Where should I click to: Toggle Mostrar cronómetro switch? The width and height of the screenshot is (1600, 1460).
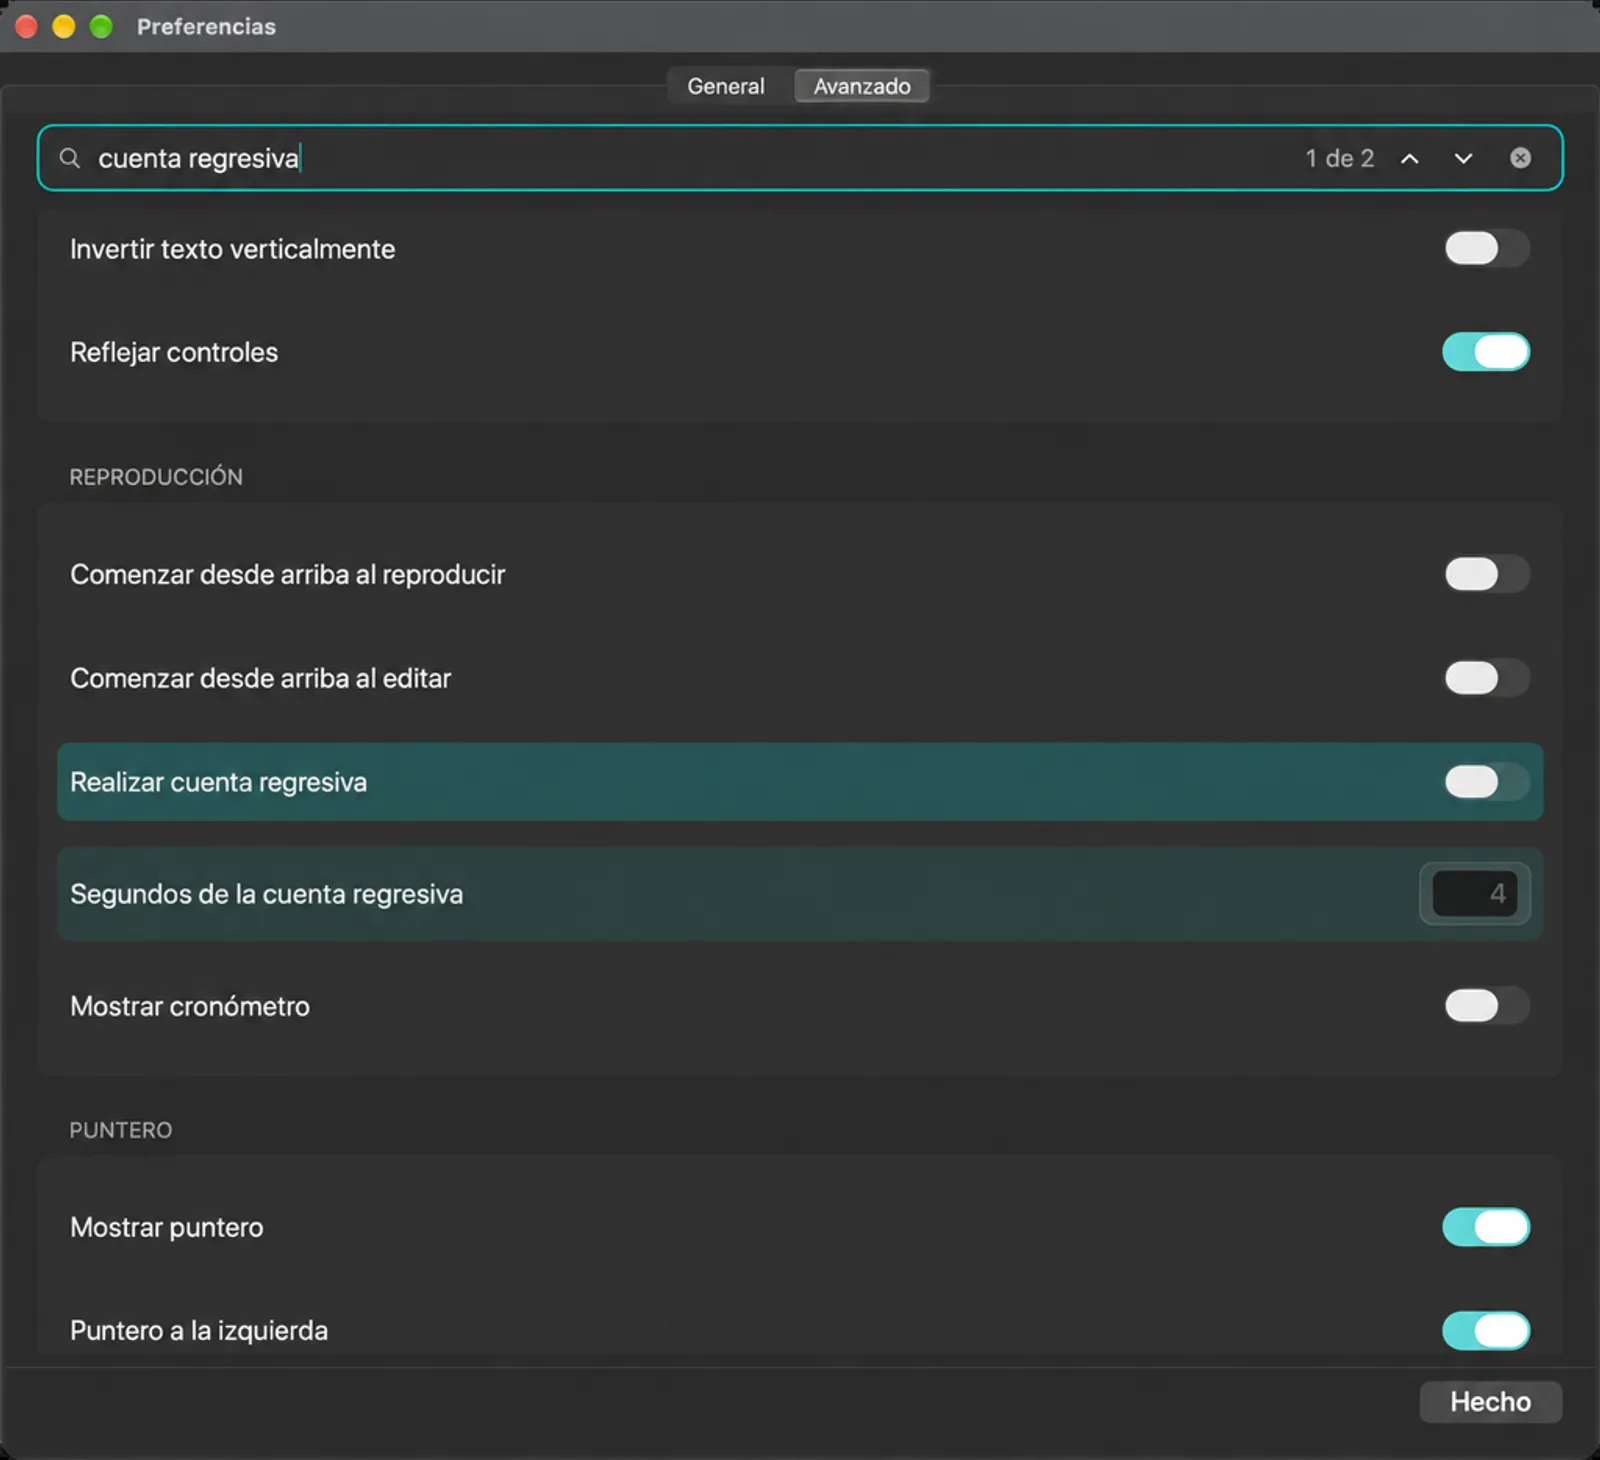pos(1486,1006)
